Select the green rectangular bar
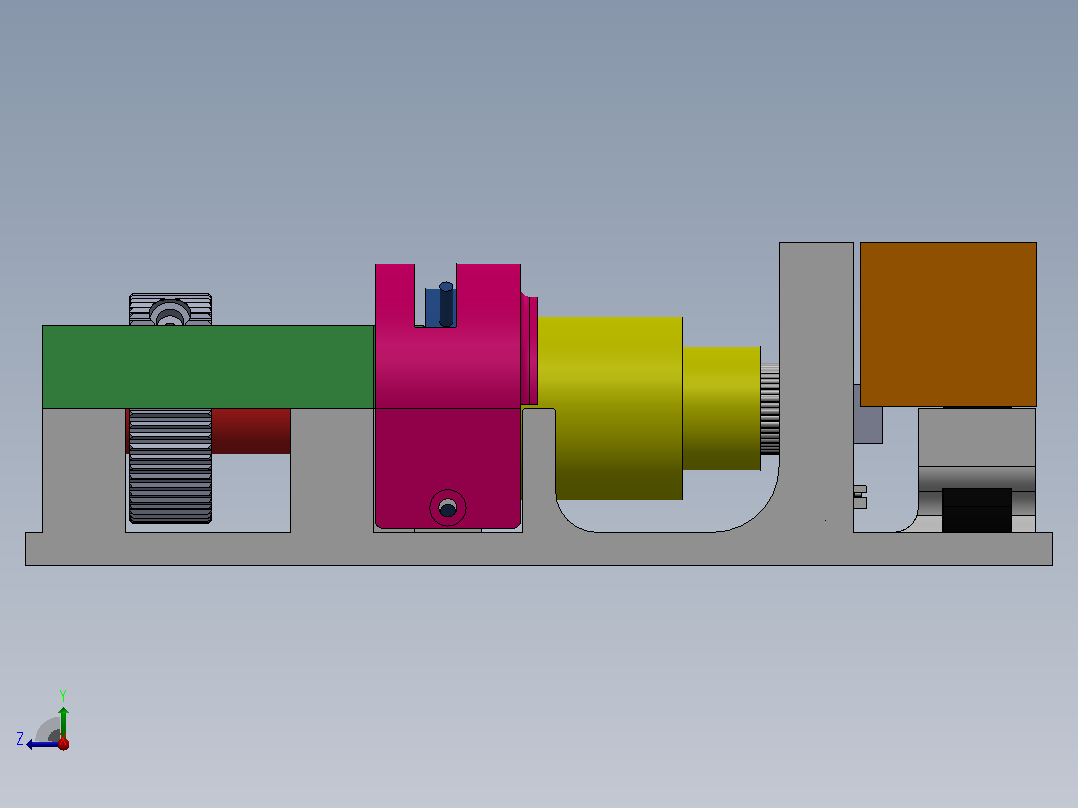The height and width of the screenshot is (808, 1078). 208,367
